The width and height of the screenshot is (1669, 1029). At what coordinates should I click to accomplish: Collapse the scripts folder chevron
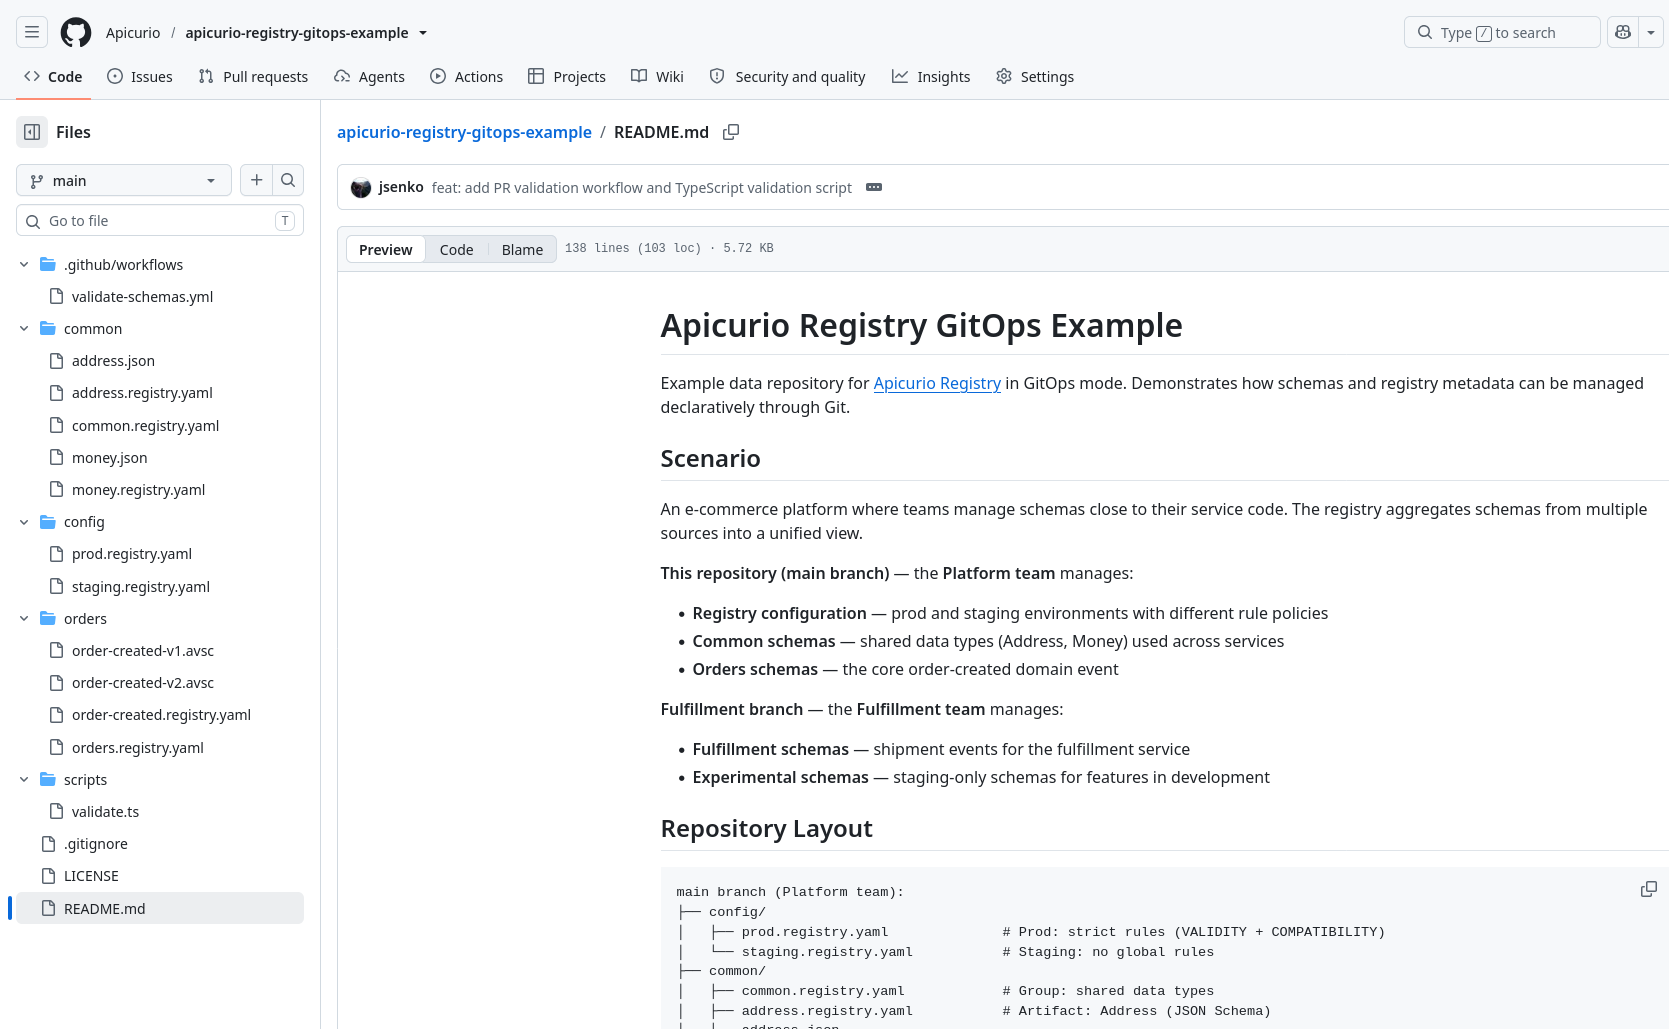tap(24, 779)
